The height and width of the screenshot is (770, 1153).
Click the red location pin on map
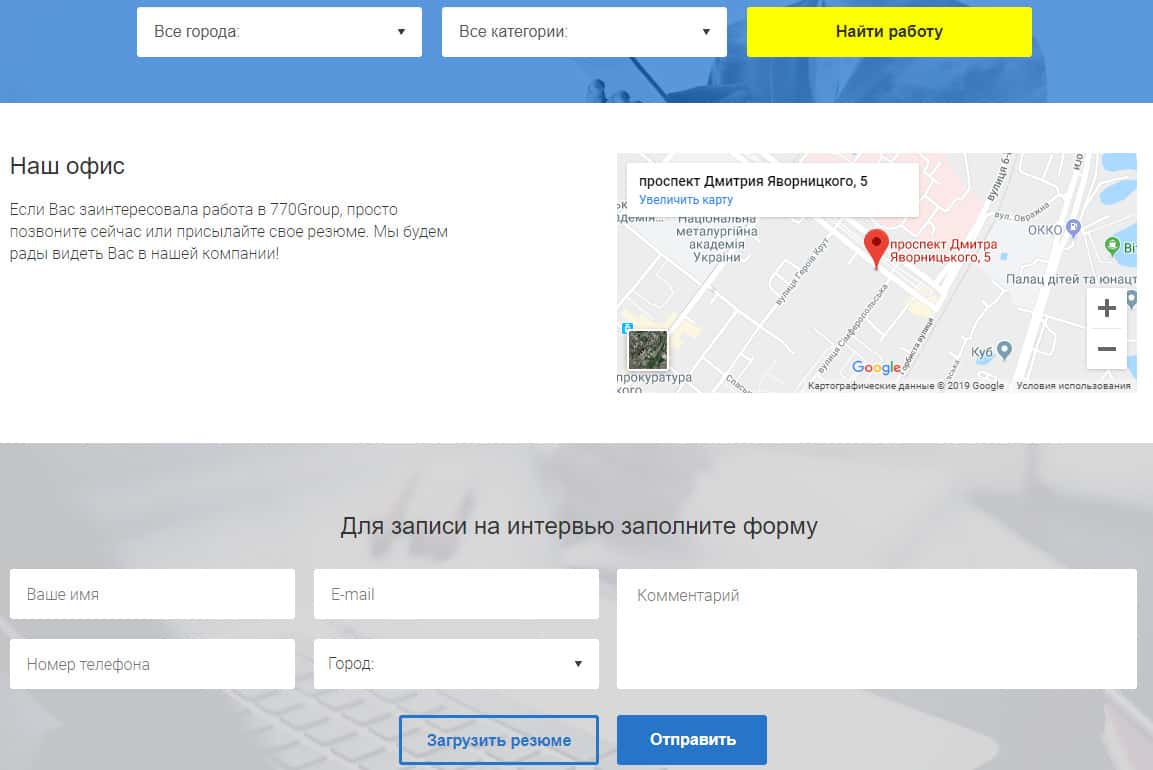pos(876,247)
